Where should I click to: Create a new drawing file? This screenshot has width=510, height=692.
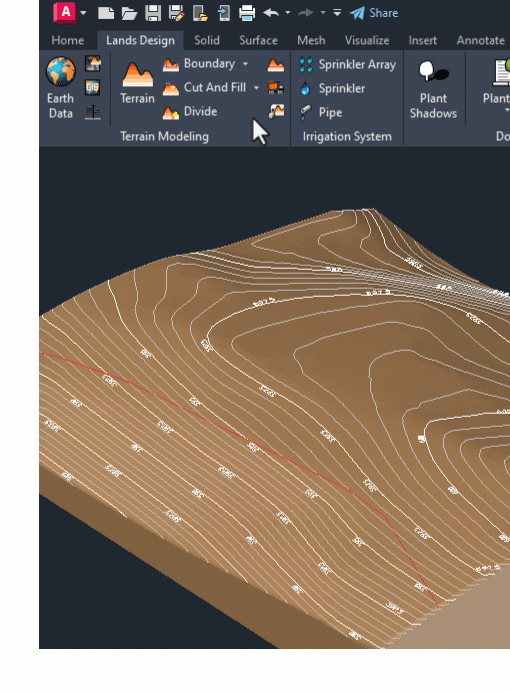106,13
